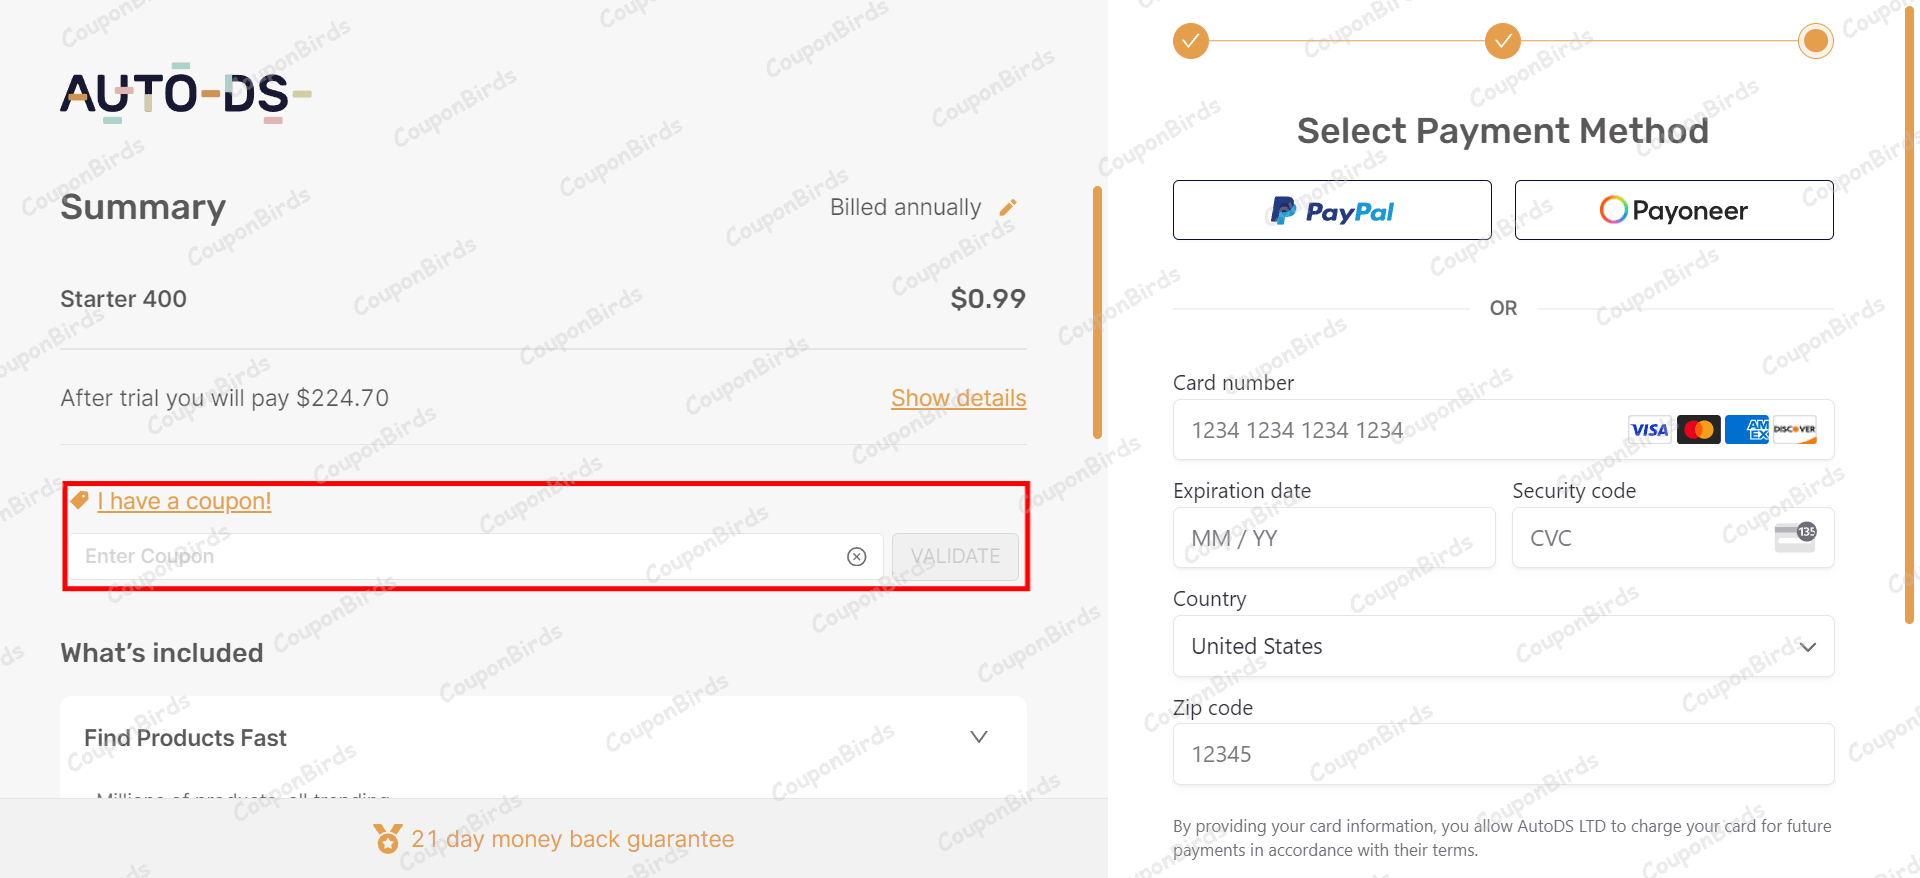Open the Show details link
This screenshot has height=878, width=1920.
958,398
